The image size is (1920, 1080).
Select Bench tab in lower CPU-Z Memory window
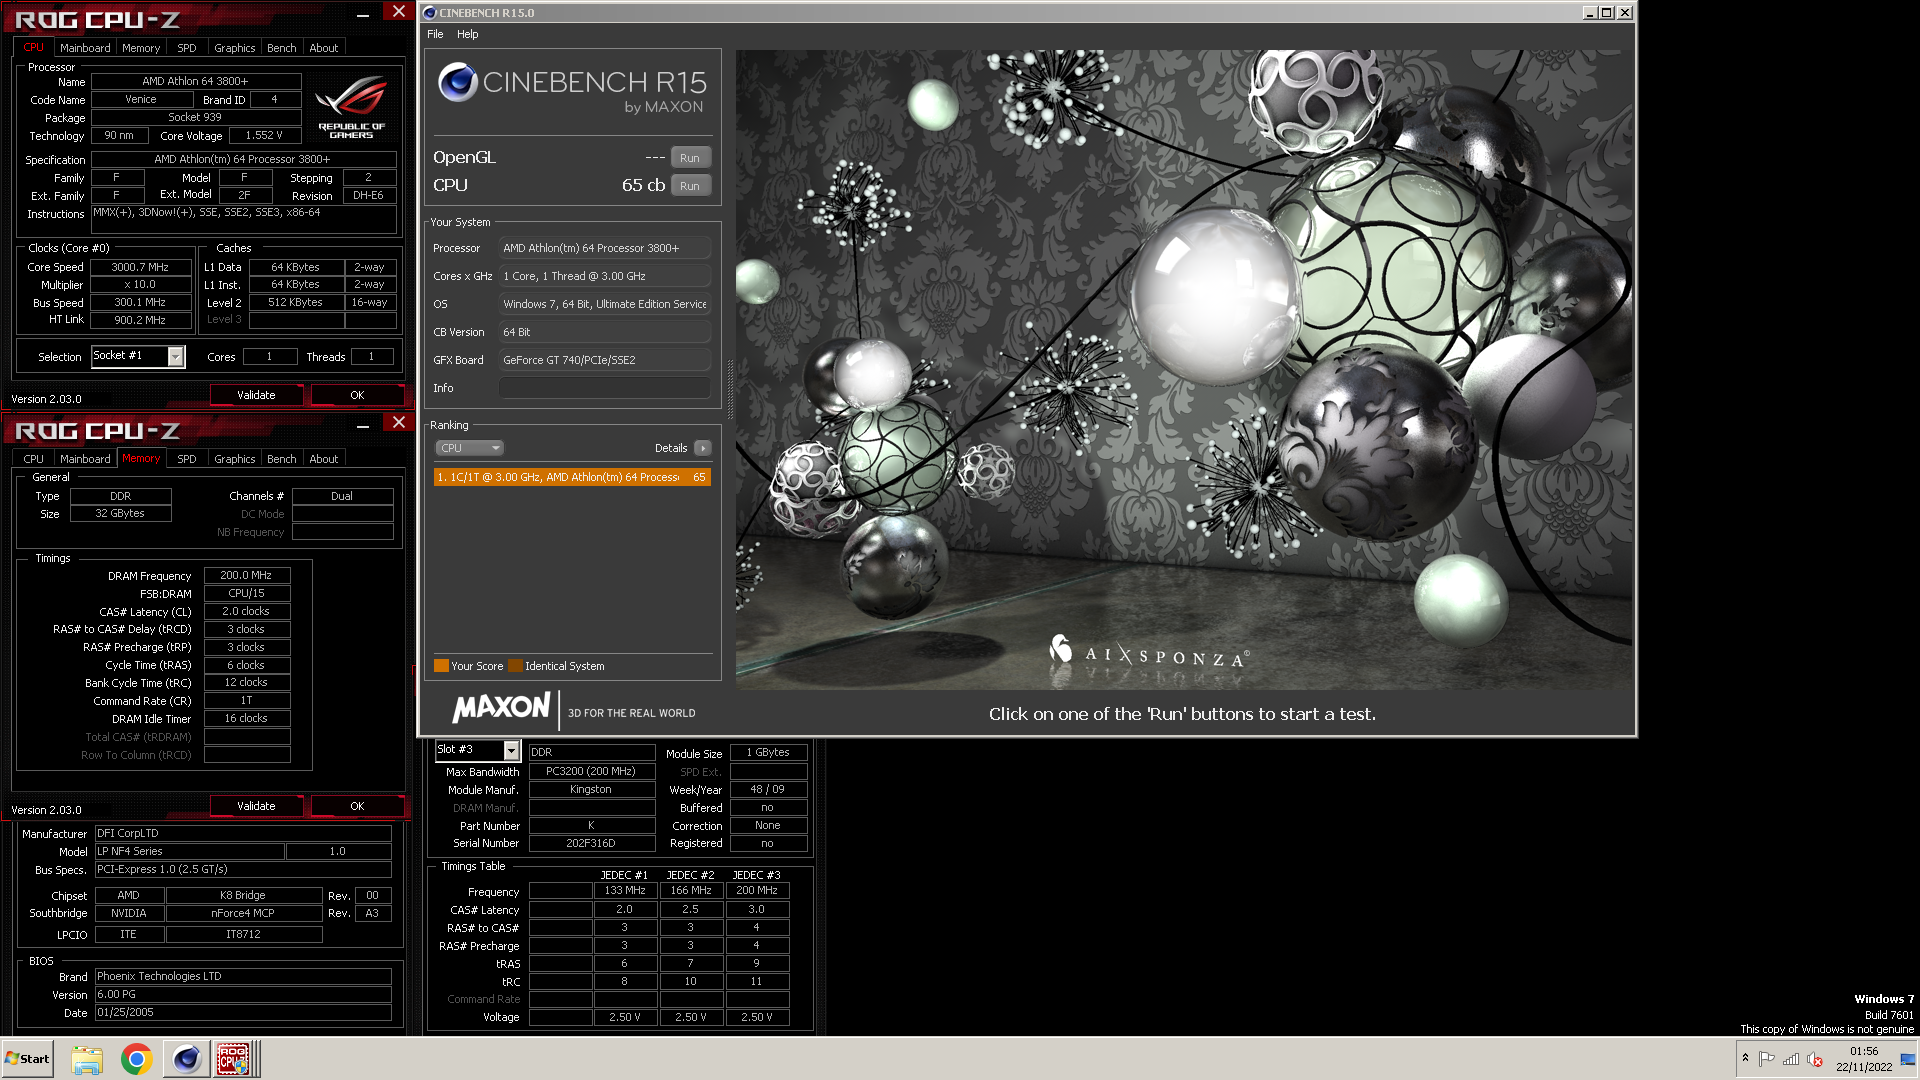pos(281,459)
